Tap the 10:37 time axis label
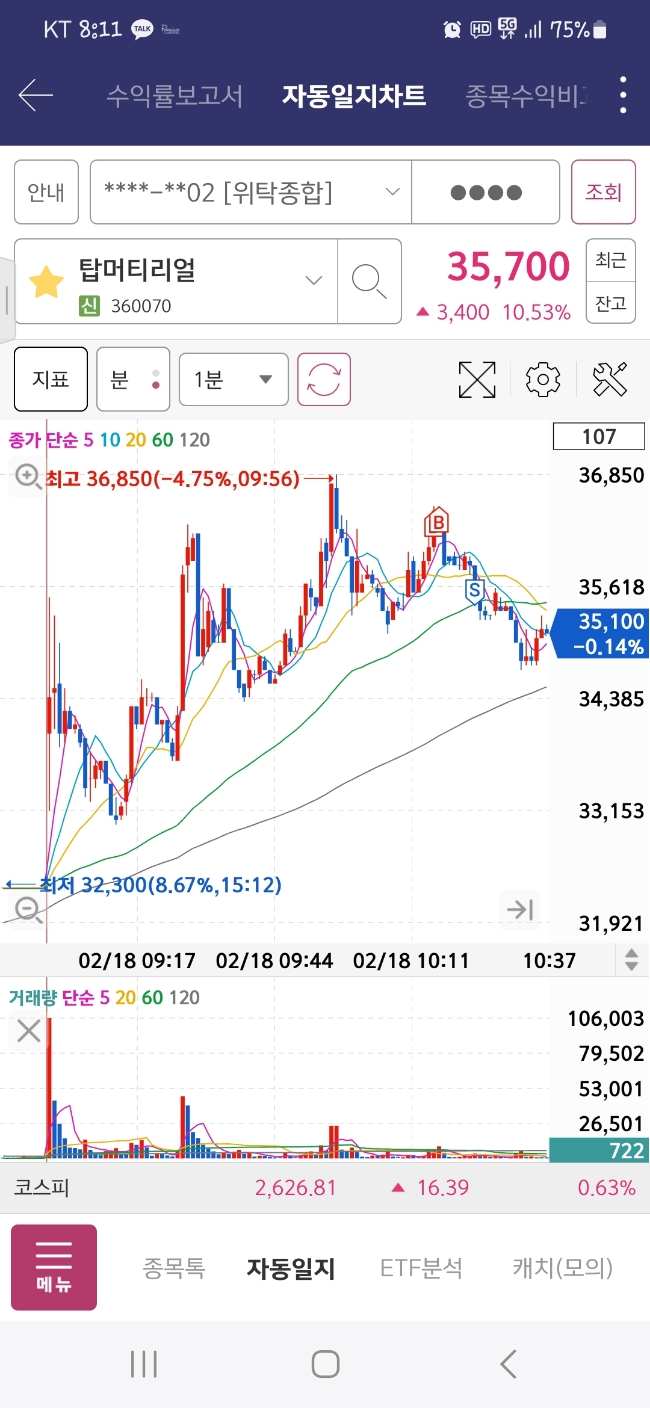This screenshot has height=1408, width=650. 550,960
